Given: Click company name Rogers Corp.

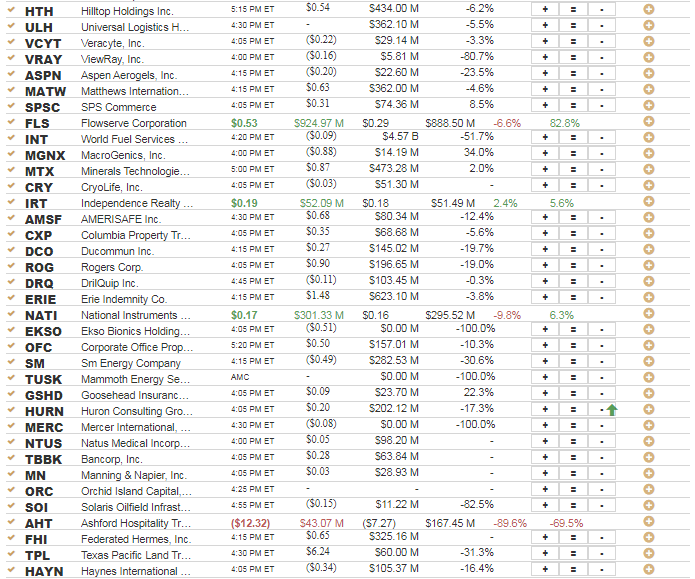Looking at the screenshot, I should pyautogui.click(x=112, y=267).
